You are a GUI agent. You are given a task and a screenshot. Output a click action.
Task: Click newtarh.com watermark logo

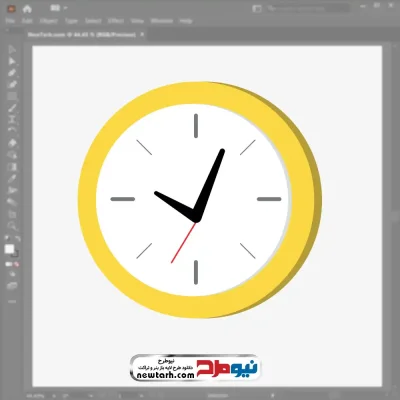[195, 368]
